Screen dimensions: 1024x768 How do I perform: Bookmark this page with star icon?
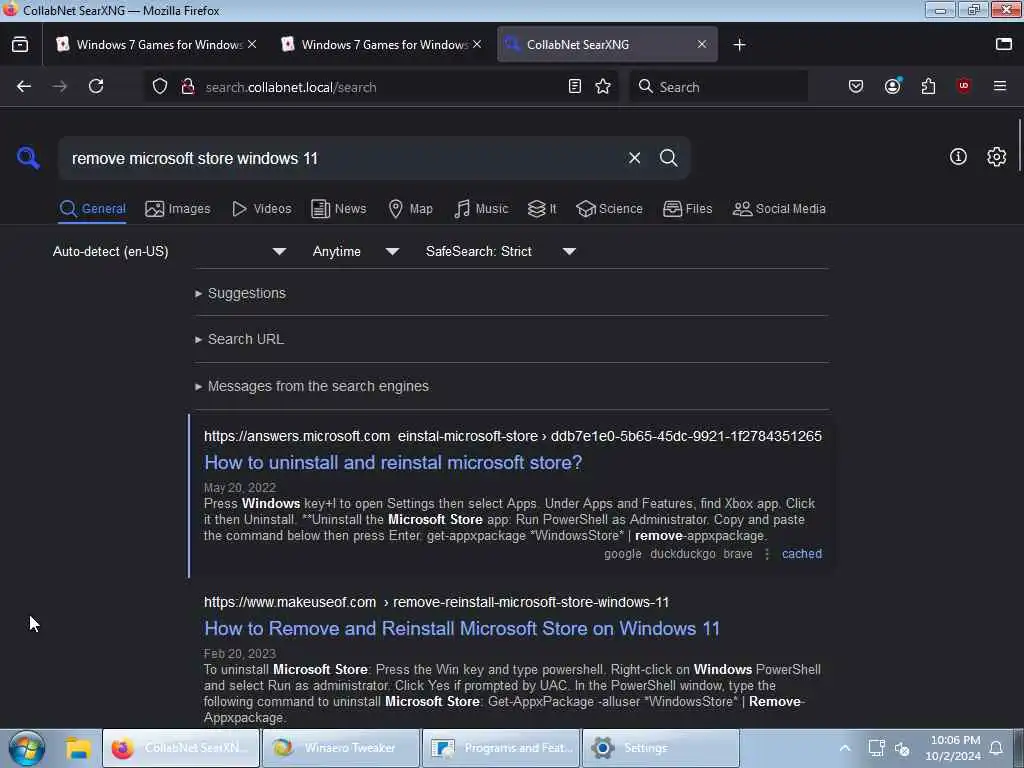pyautogui.click(x=603, y=86)
